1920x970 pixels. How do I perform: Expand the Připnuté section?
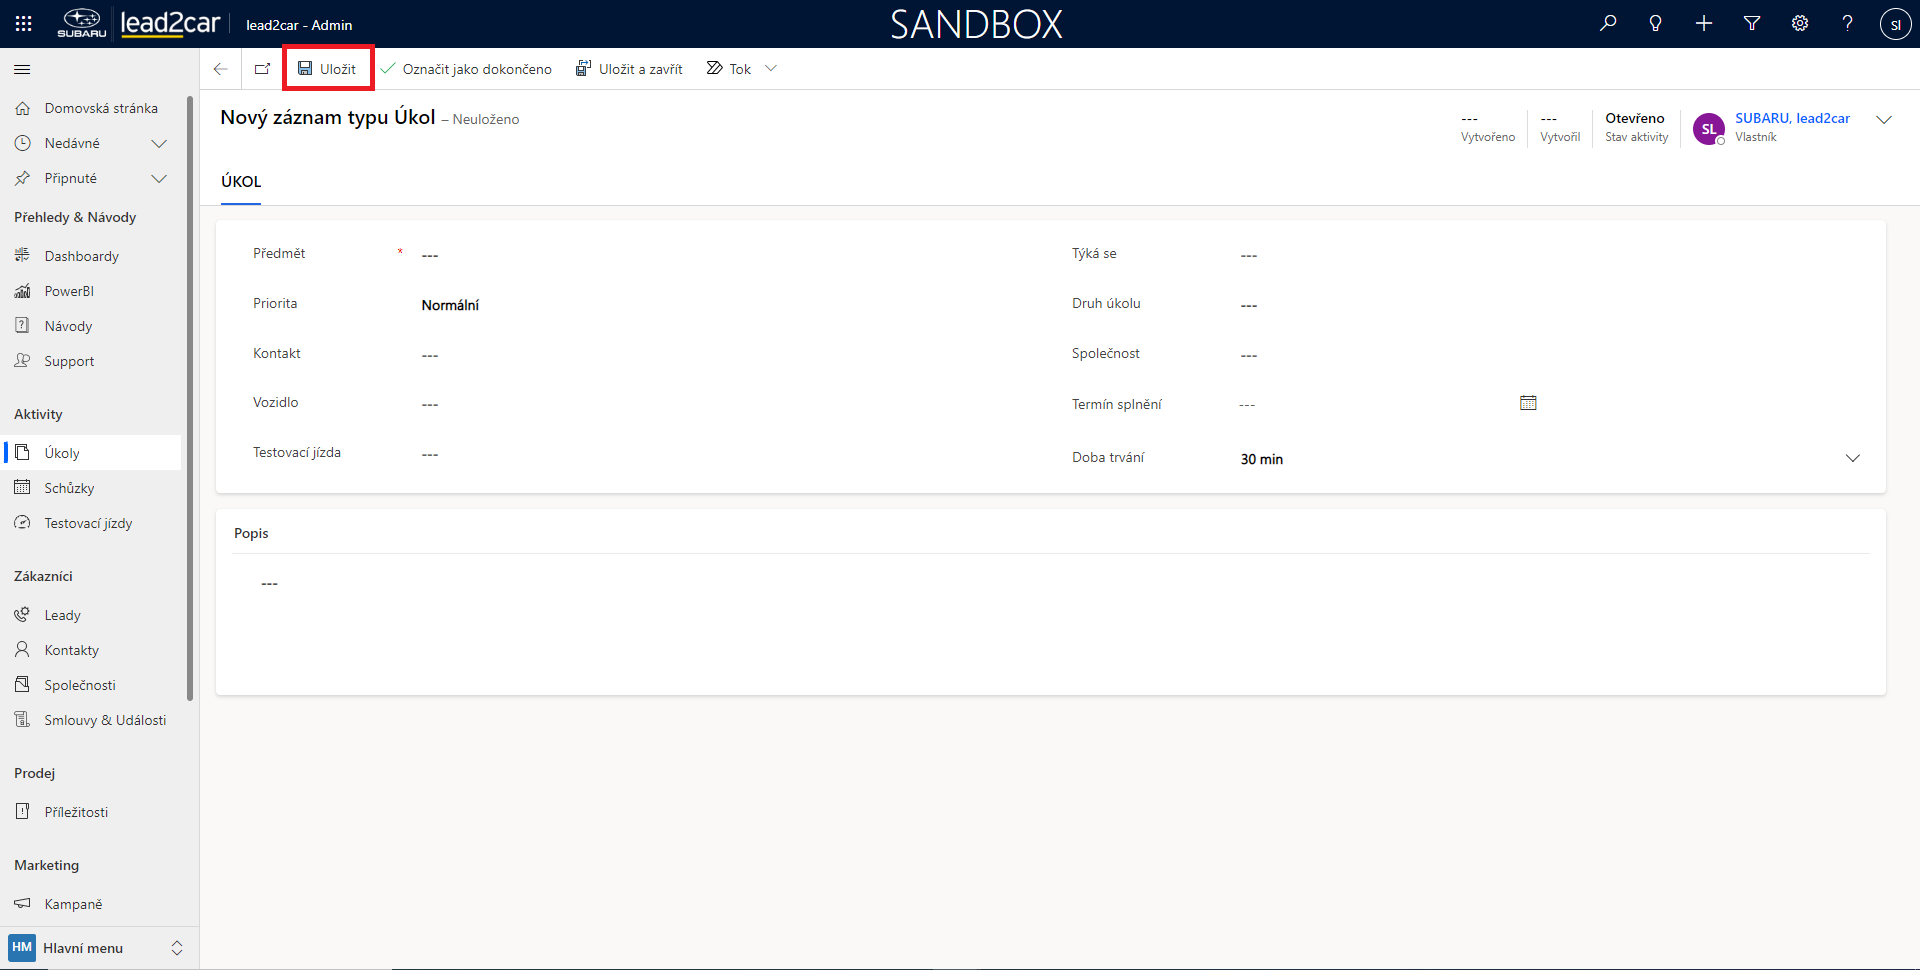pos(158,179)
